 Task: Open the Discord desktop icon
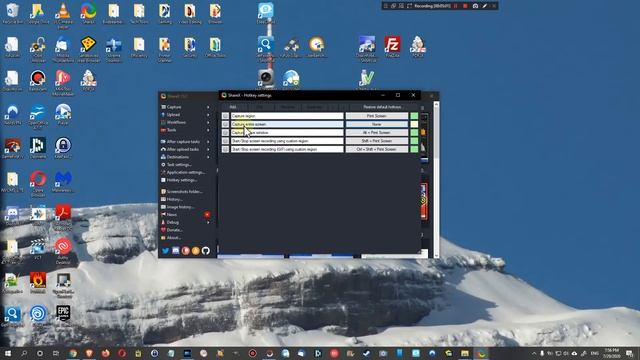tap(12, 216)
